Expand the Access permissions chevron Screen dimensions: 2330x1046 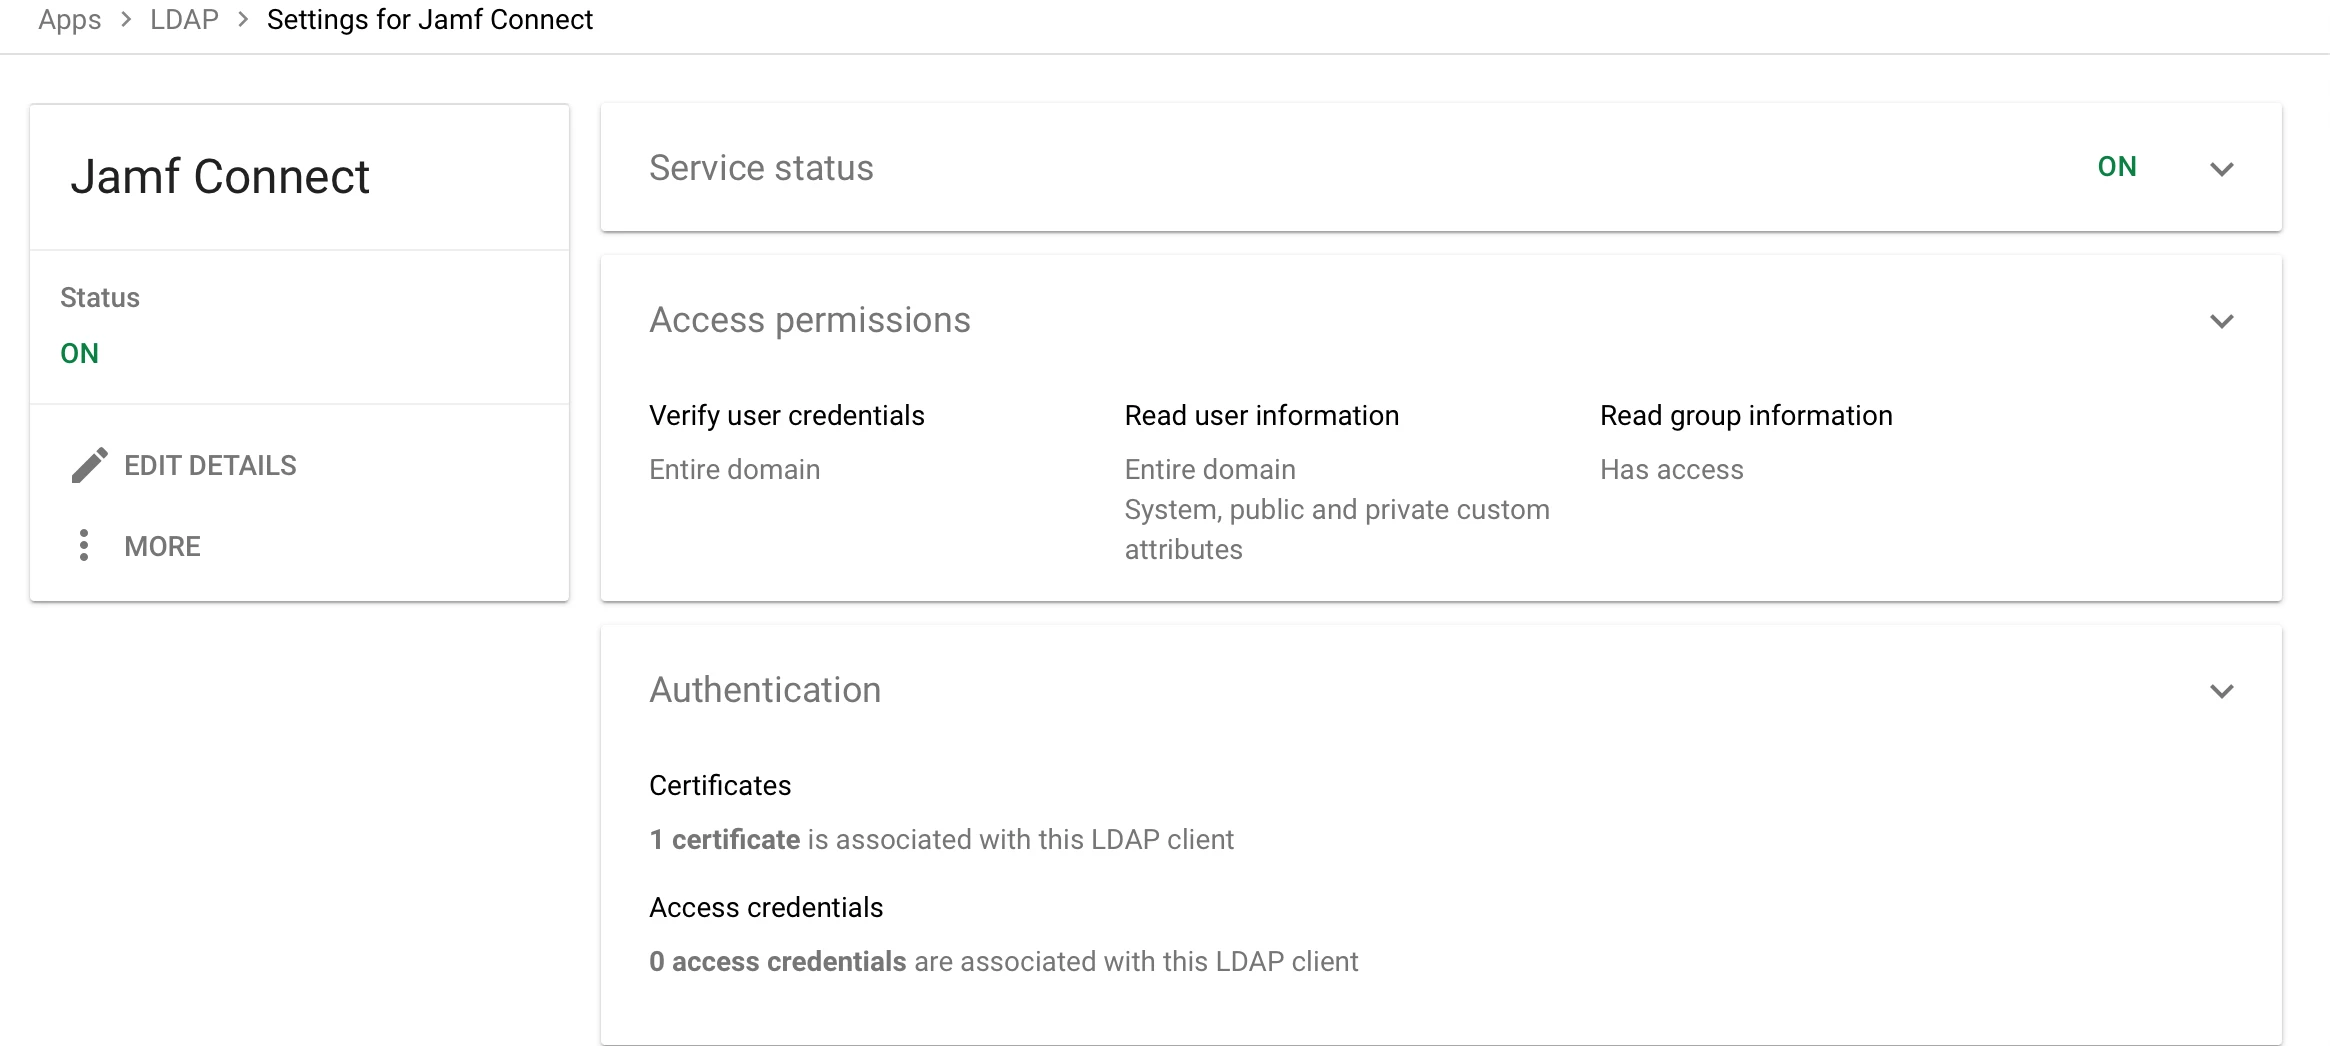tap(2221, 321)
